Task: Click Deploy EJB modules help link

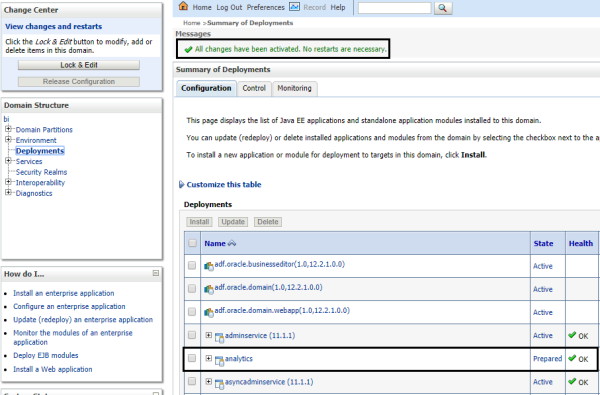Action: tap(46, 356)
